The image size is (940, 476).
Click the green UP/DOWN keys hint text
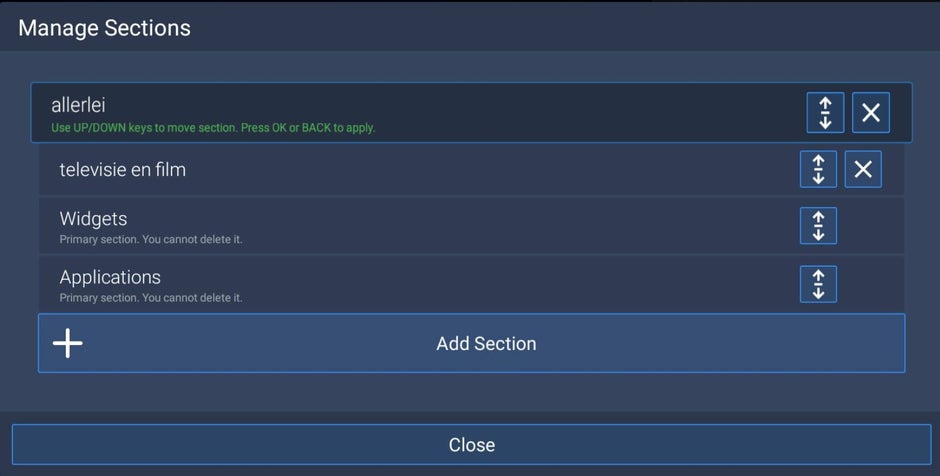coord(213,128)
